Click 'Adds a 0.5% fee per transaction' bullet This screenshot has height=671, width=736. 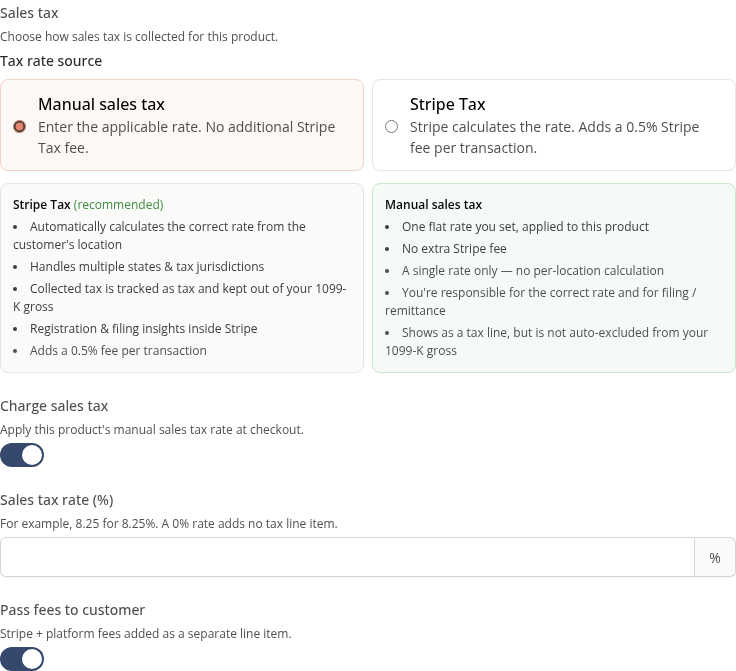[118, 351]
